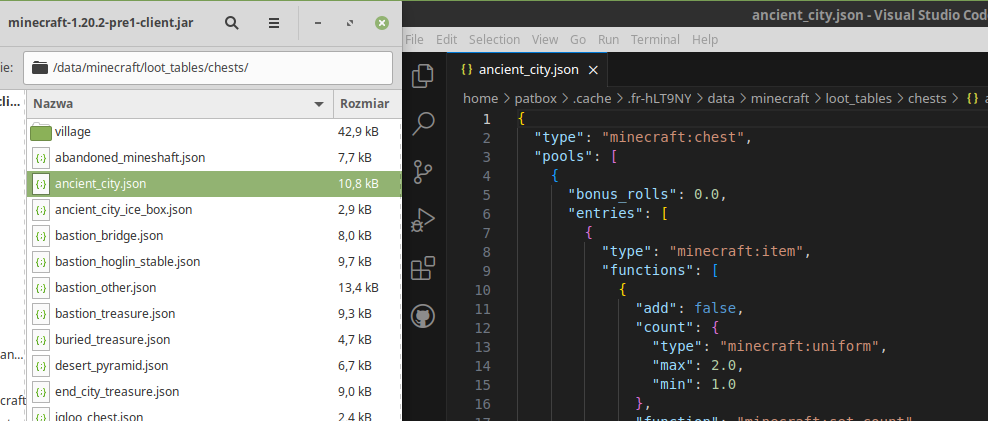Select bastion_treasure.json in file list

coord(115,313)
